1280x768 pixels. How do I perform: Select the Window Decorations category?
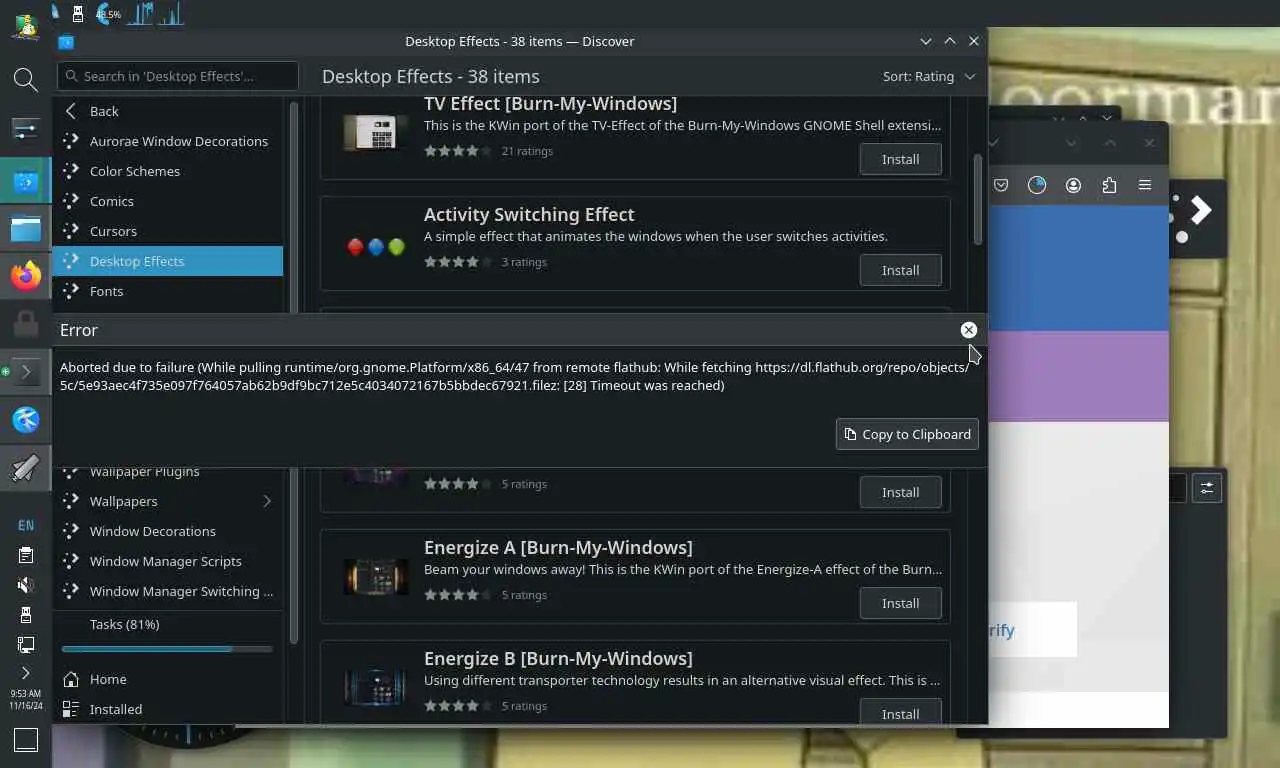pos(167,531)
